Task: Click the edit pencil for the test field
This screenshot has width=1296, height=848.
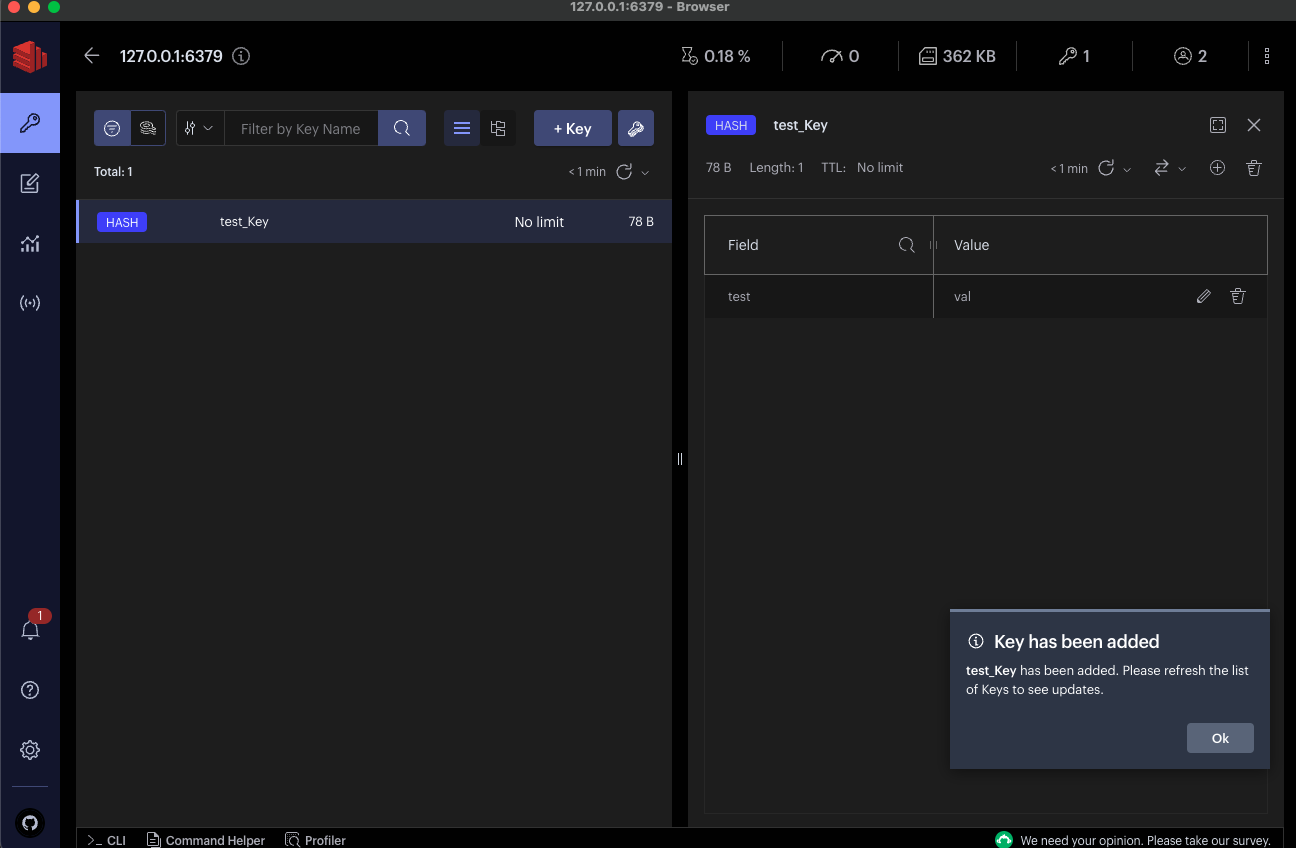Action: click(x=1203, y=296)
